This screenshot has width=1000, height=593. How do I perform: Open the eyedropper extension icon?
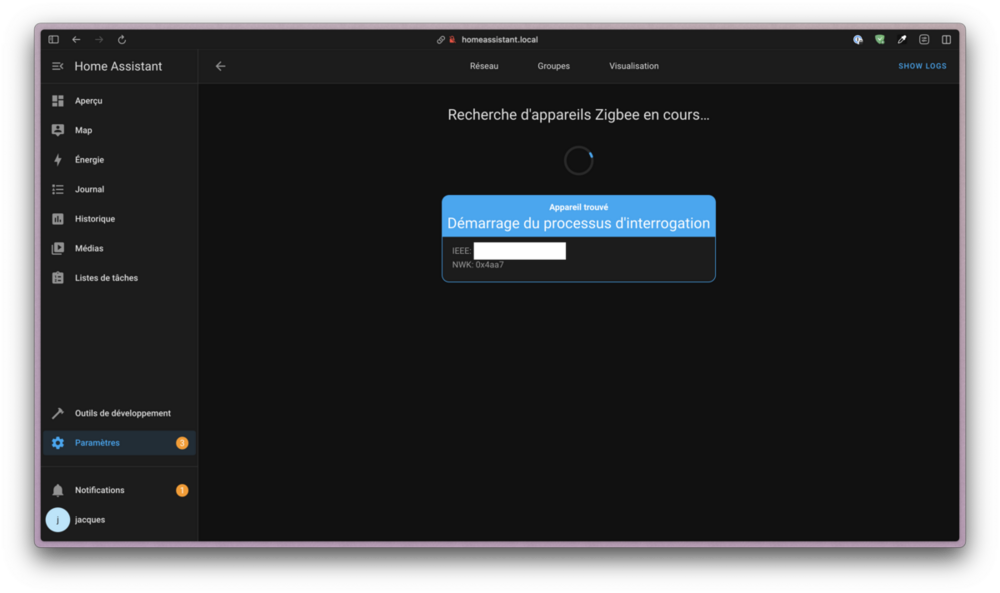[x=902, y=40]
